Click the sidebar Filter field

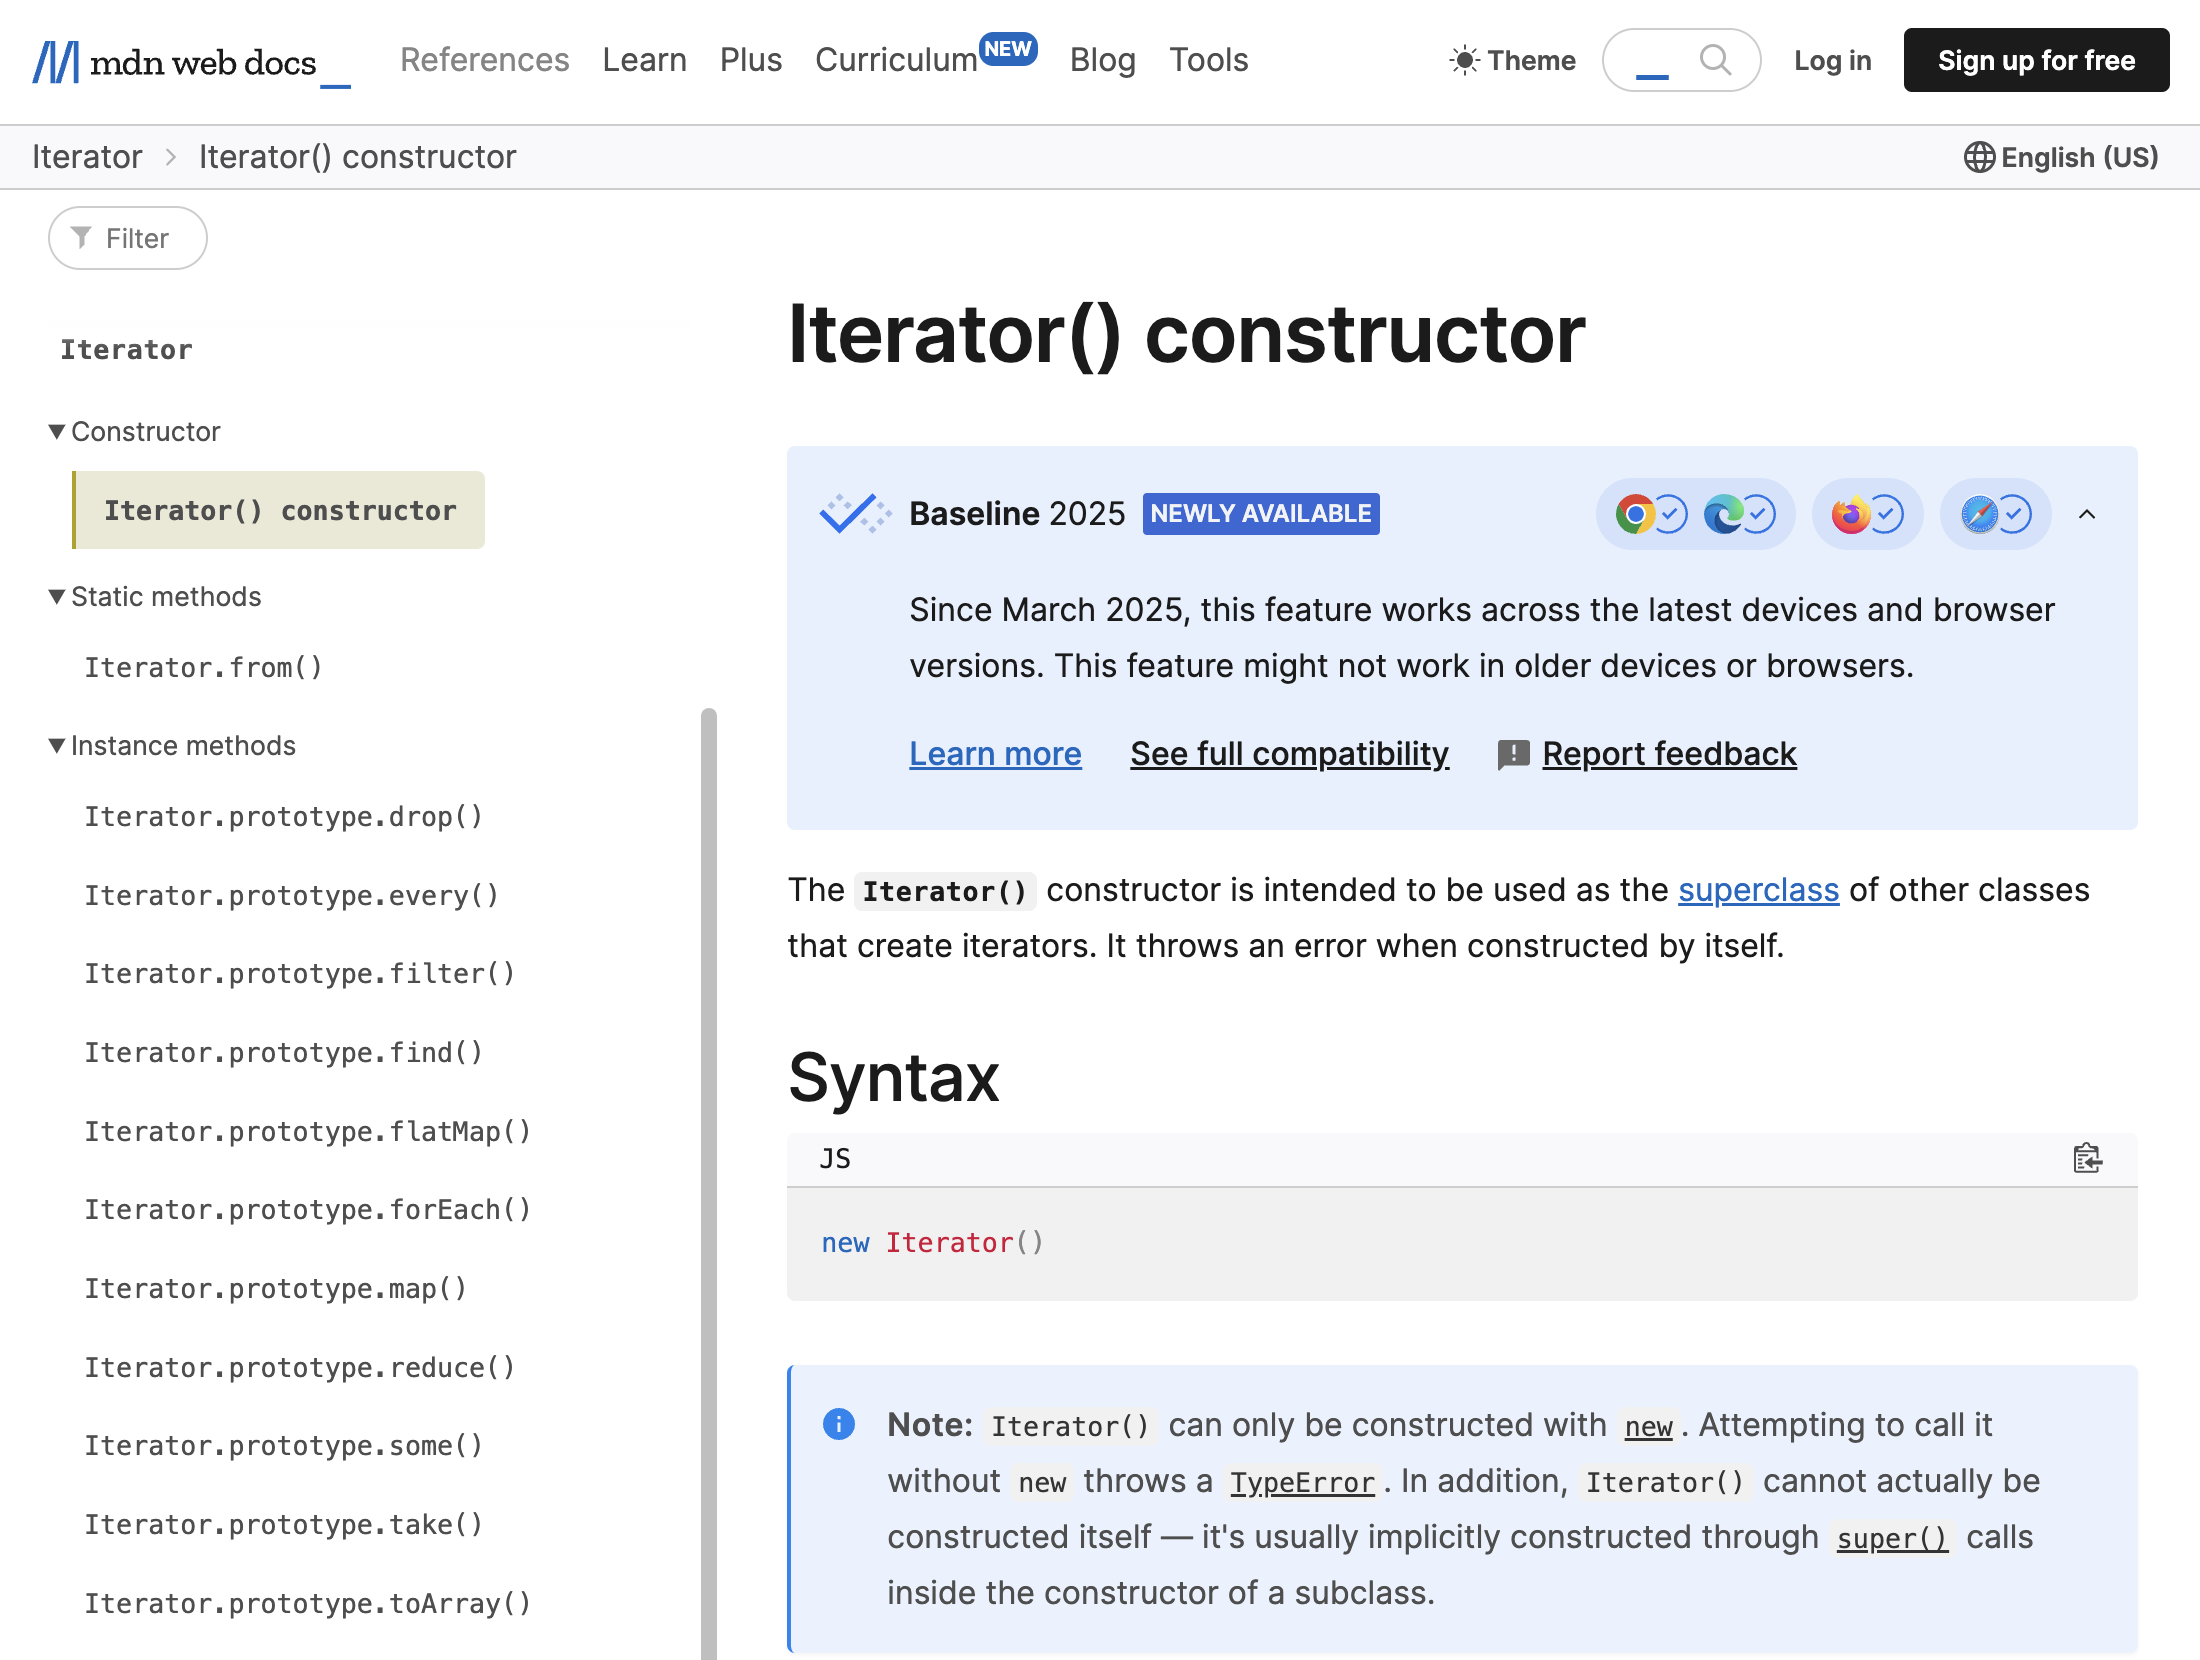[x=128, y=238]
